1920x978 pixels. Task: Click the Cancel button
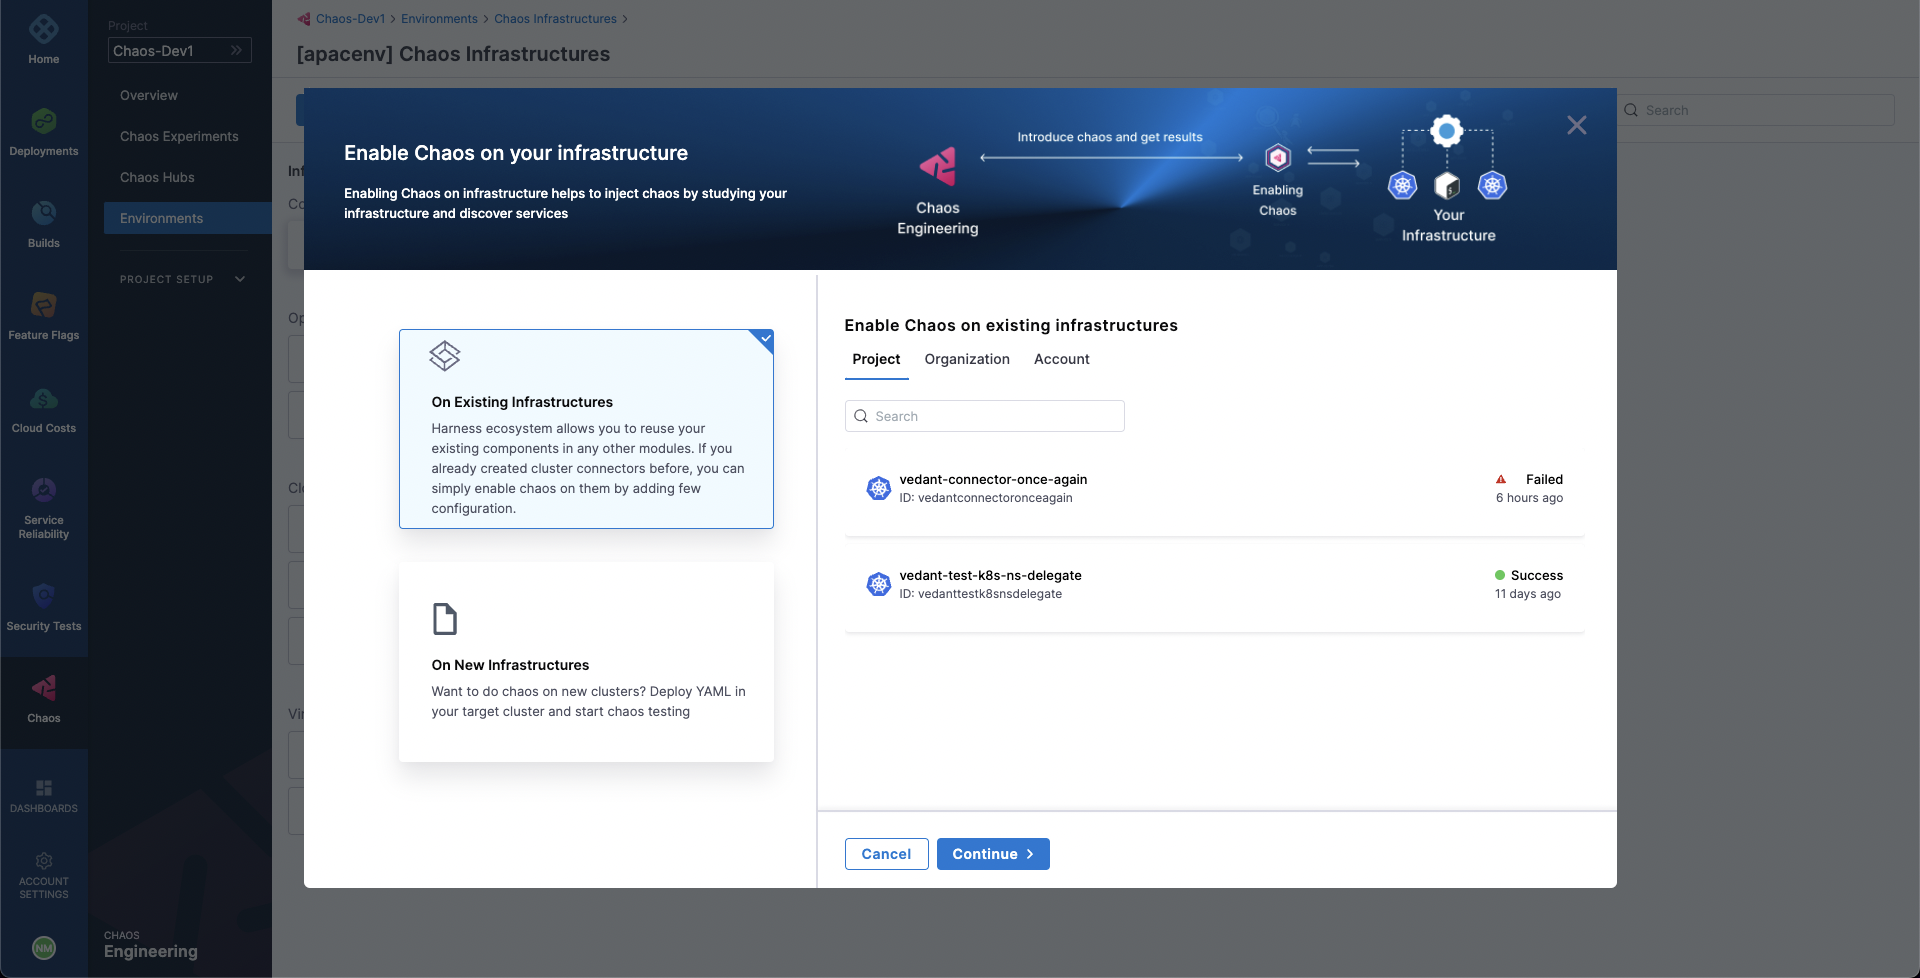886,854
